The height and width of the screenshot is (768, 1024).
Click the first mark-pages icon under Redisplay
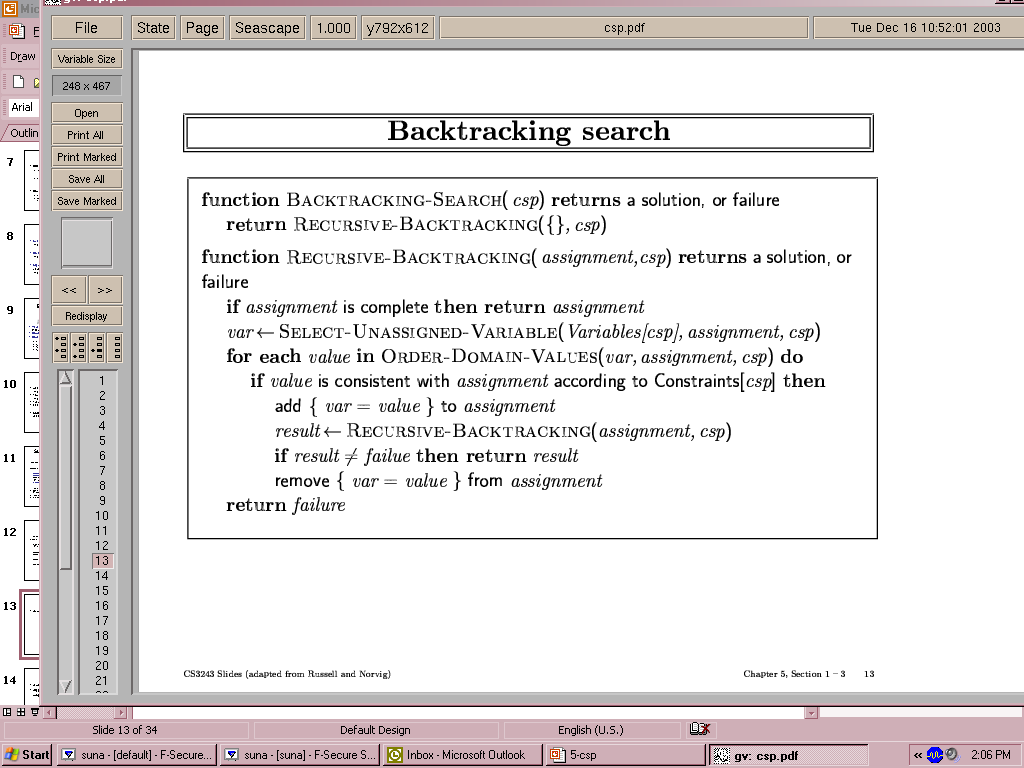[x=60, y=347]
